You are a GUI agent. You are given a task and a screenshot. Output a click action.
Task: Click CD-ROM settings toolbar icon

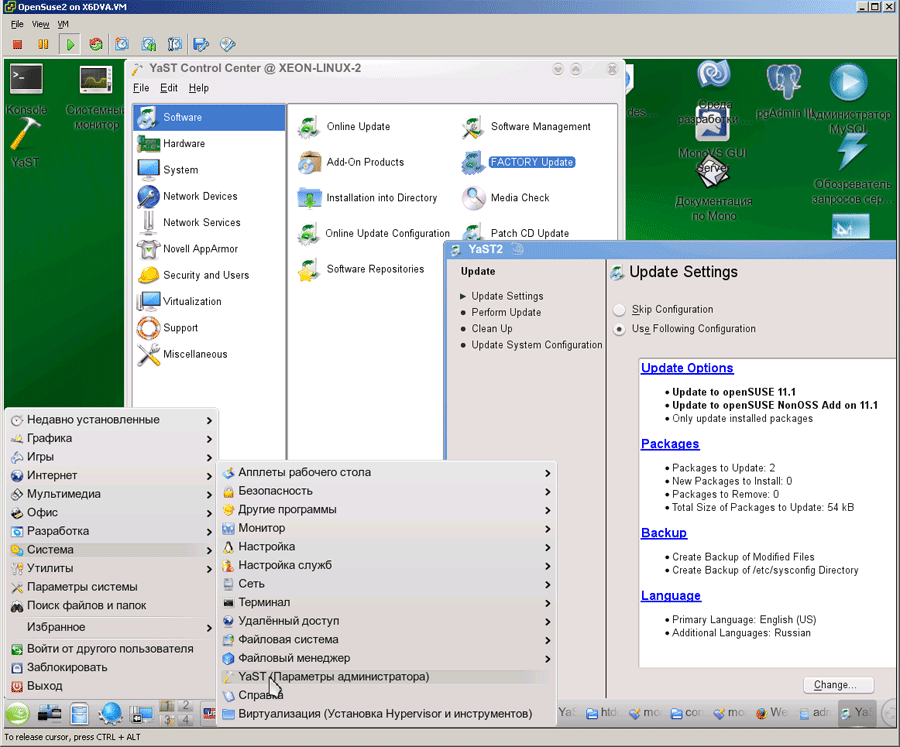coord(228,44)
